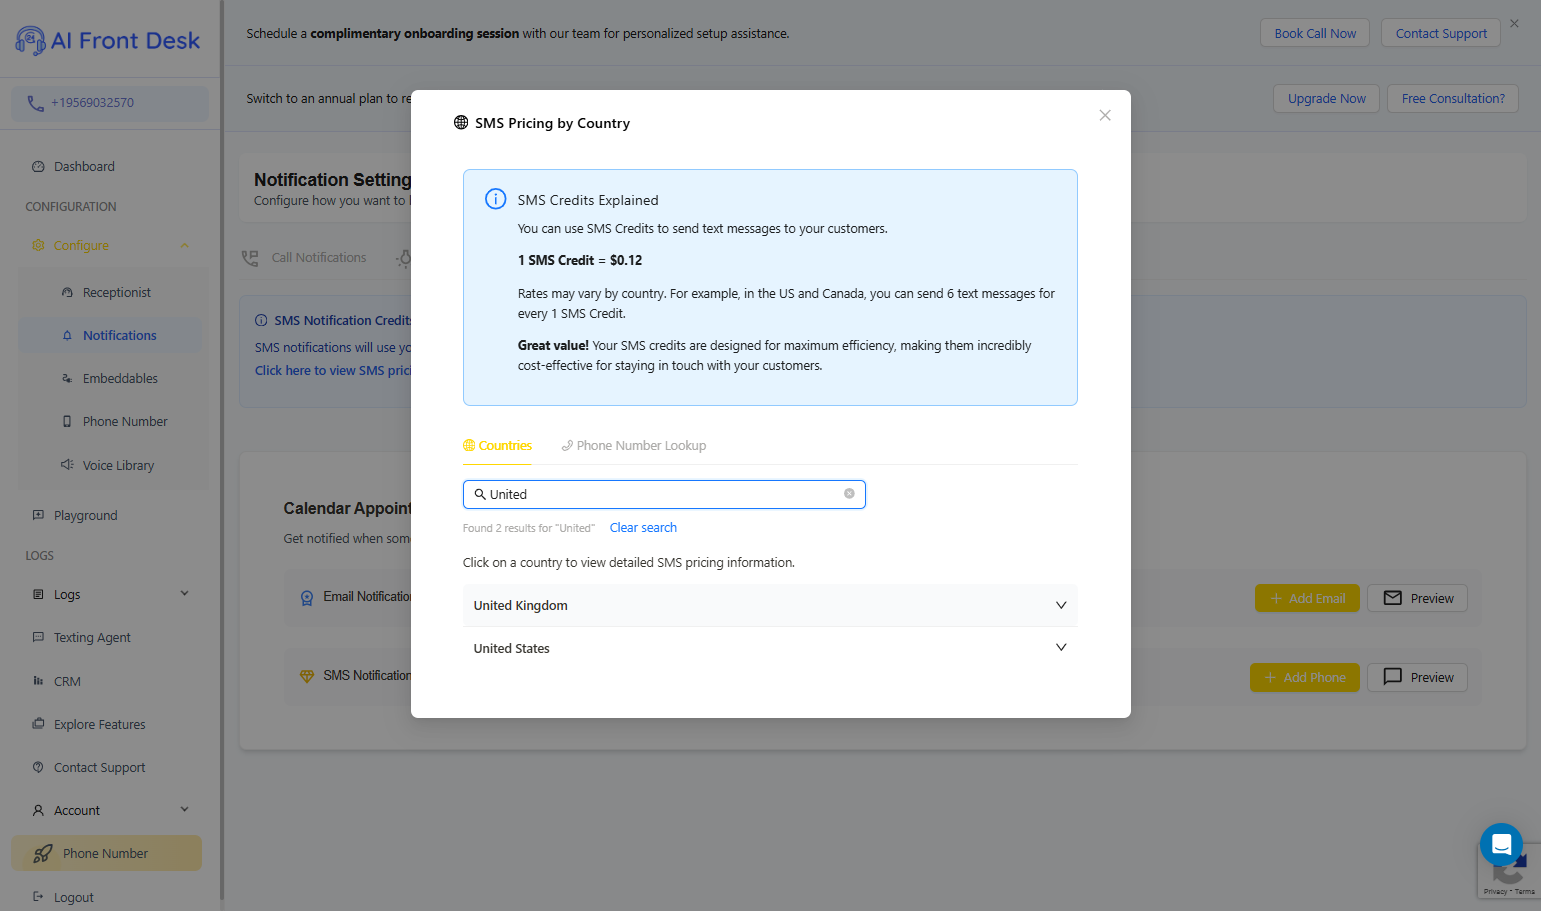Click the Add Phone button
This screenshot has width=1541, height=911.
[x=1304, y=677]
